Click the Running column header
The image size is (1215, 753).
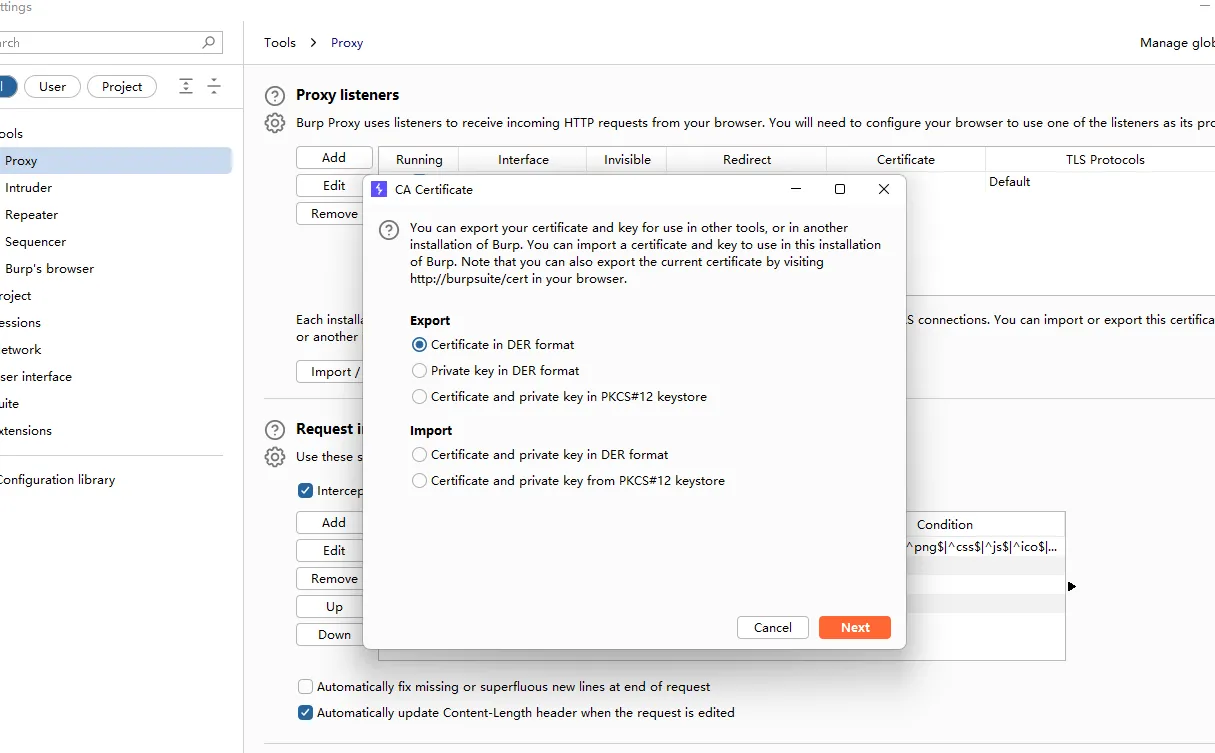419,160
